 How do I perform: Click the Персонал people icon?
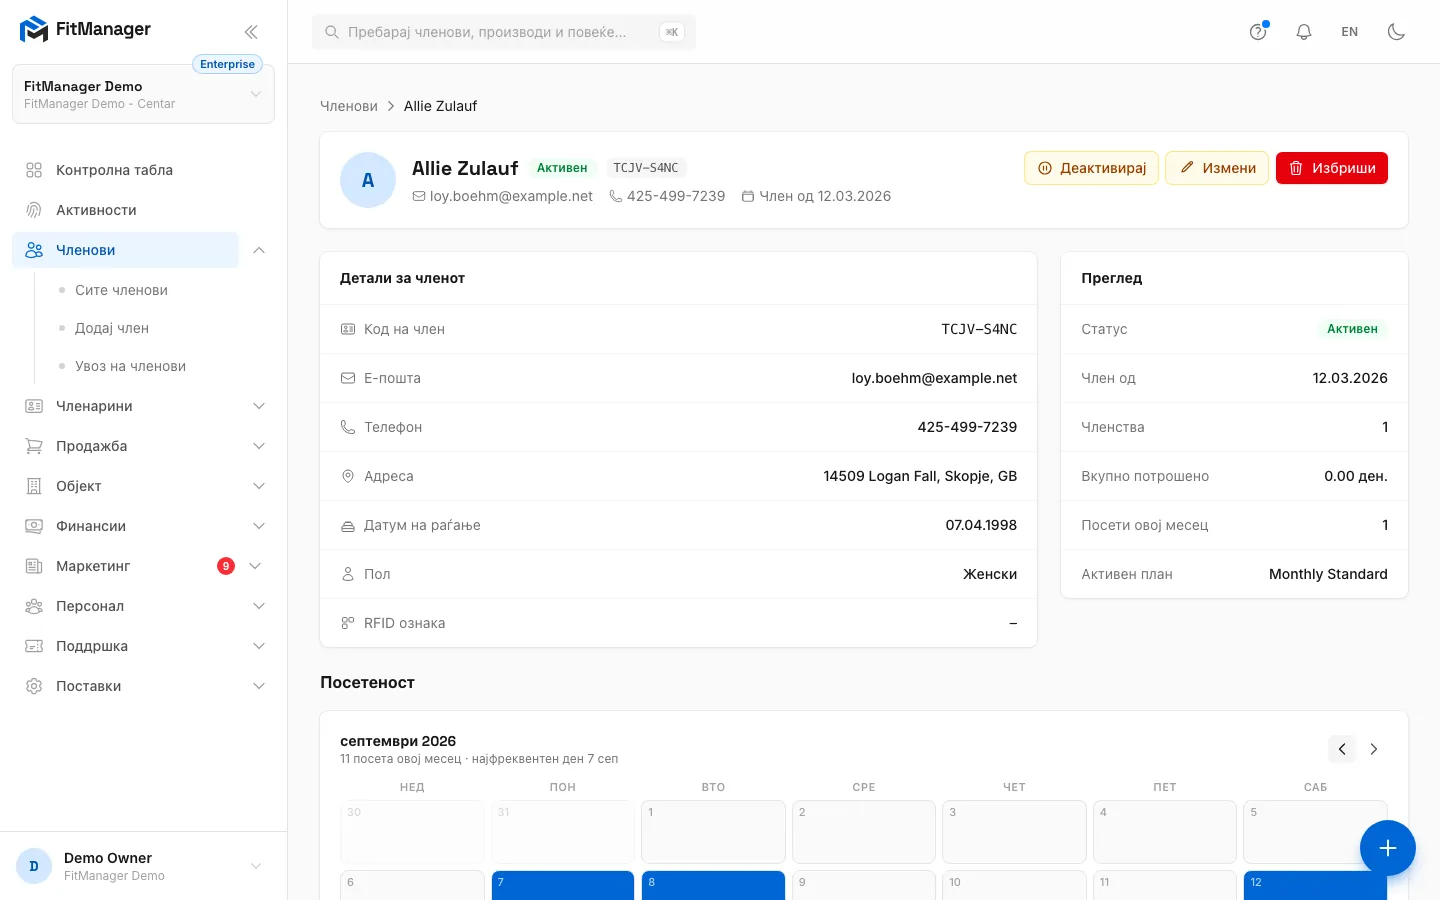tap(34, 606)
